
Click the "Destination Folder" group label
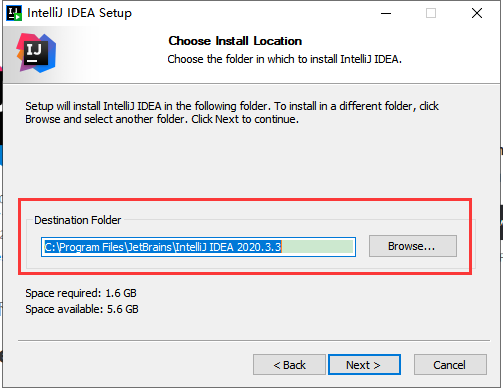pos(78,220)
